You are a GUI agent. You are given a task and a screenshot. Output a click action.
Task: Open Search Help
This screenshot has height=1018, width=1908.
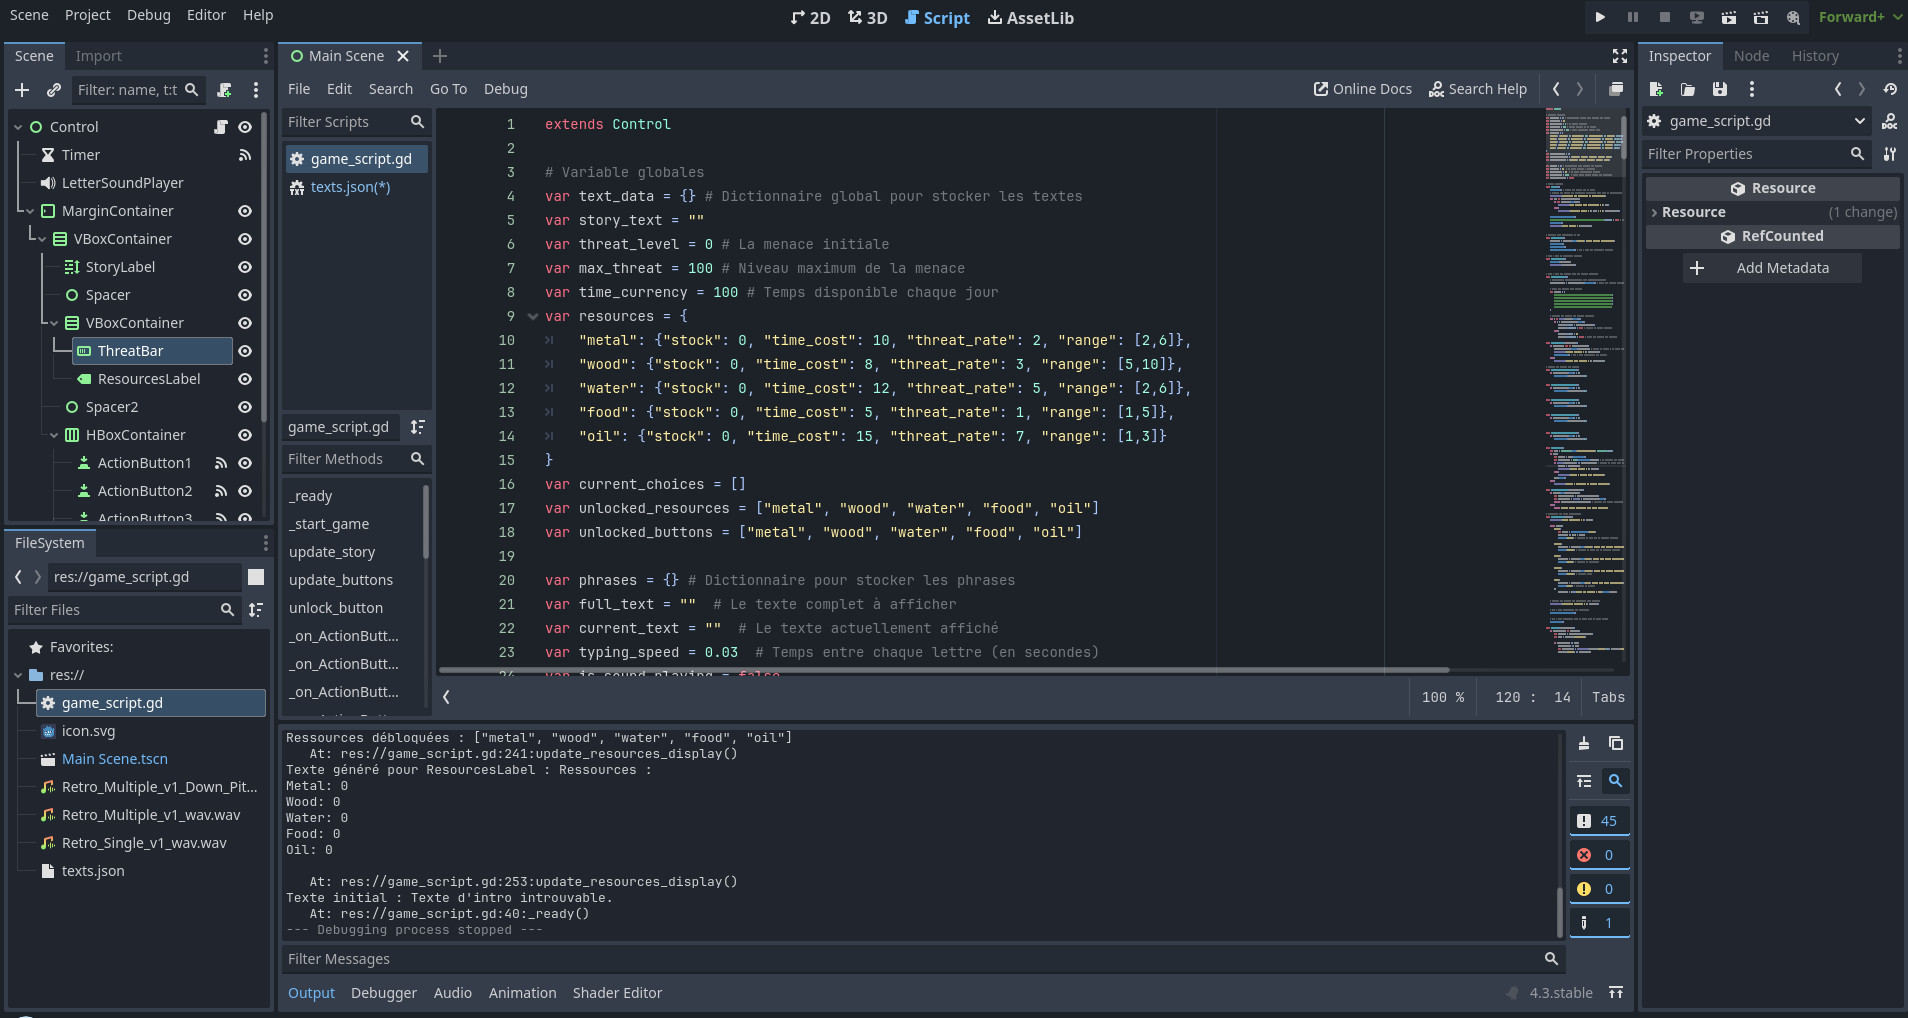pyautogui.click(x=1478, y=89)
